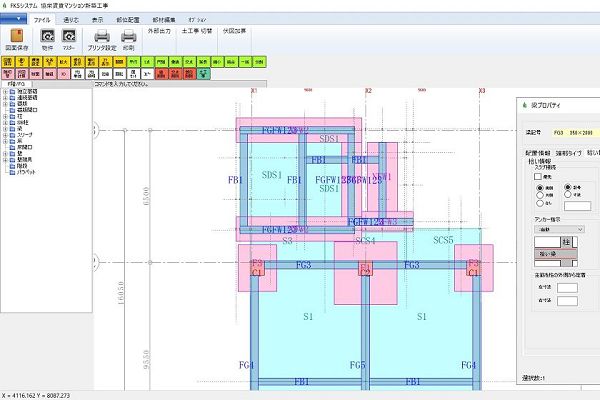Screen dimensions: 600x400
Task: Select the middle radio of the three-option group
Action: coord(540,195)
